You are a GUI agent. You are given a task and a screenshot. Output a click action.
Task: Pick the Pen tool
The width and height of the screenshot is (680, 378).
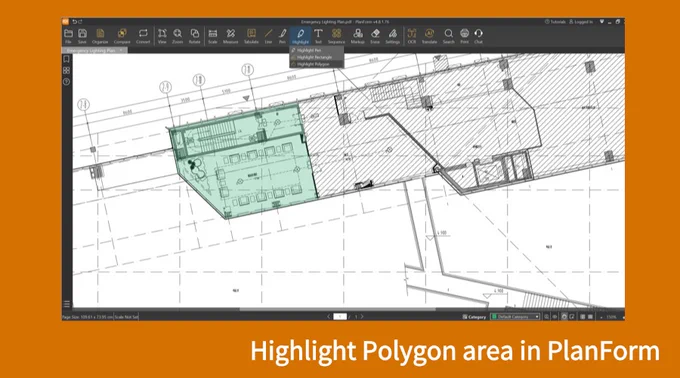click(282, 36)
